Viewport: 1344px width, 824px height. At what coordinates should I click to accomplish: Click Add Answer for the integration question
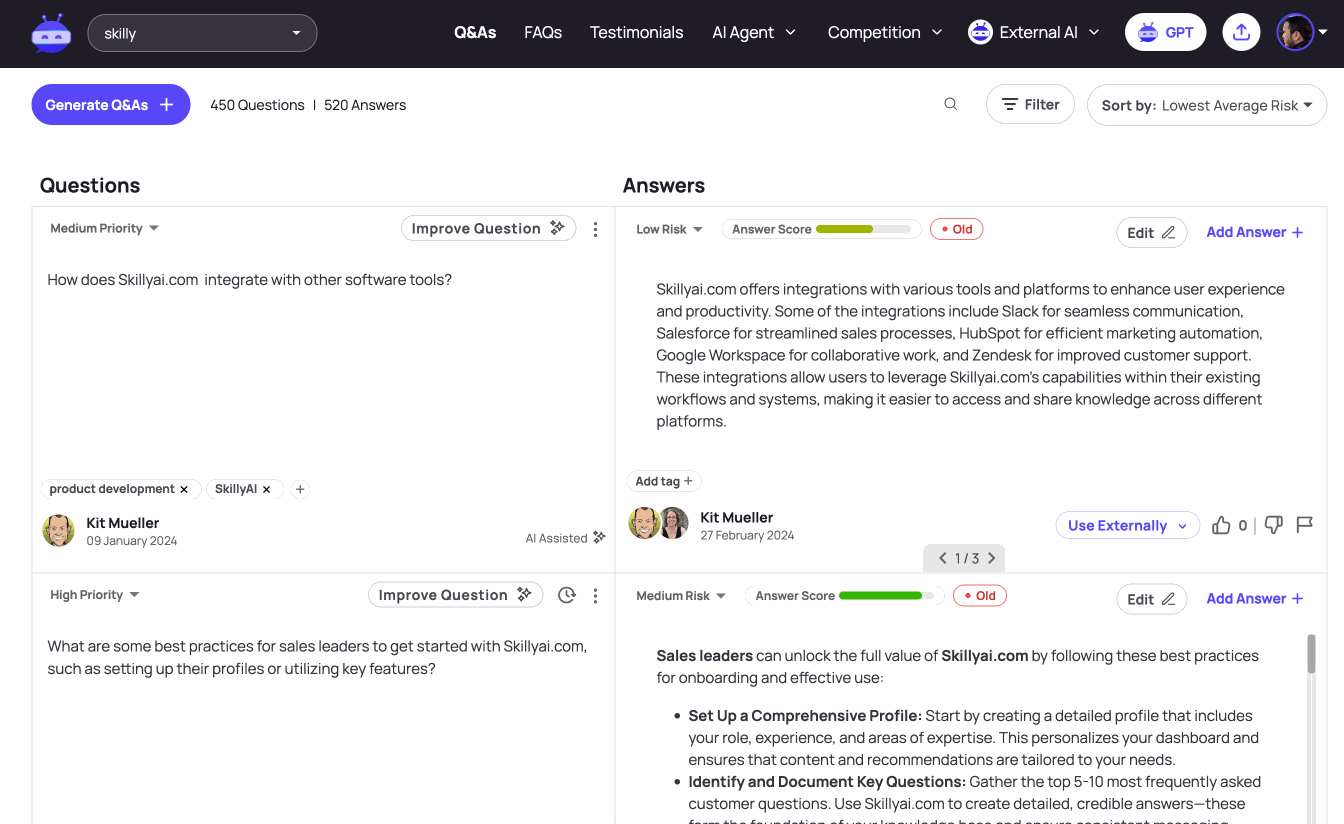point(1255,232)
